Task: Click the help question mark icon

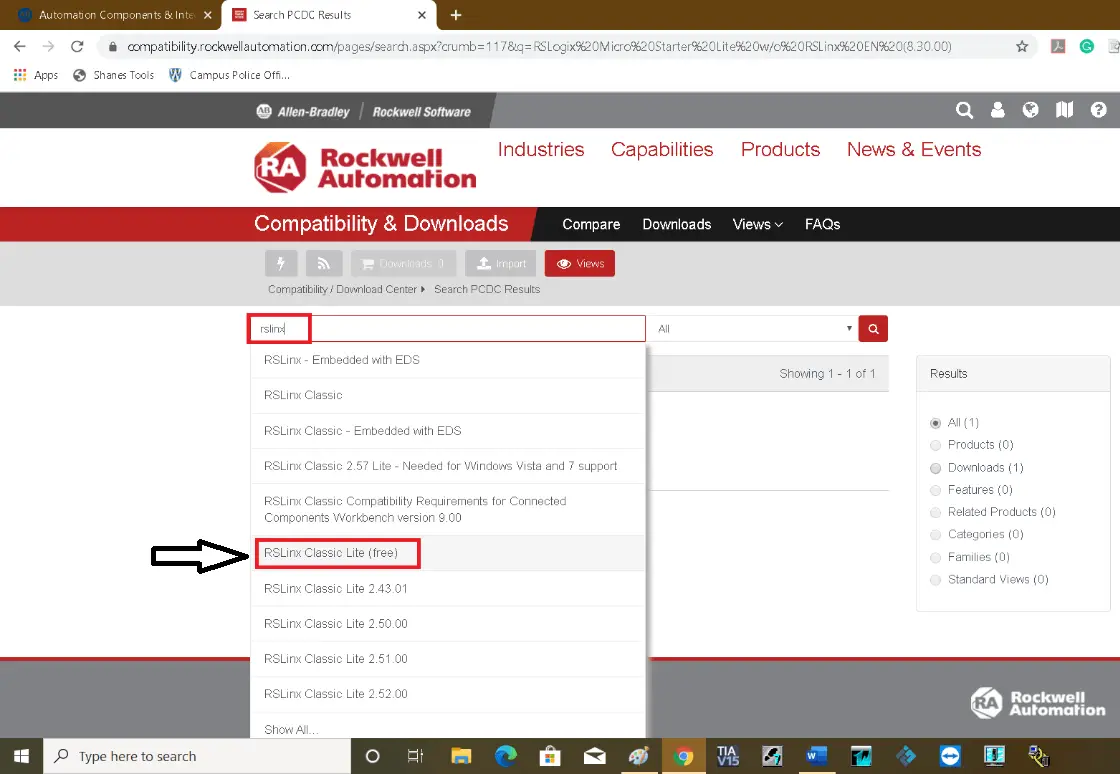Action: (1099, 110)
